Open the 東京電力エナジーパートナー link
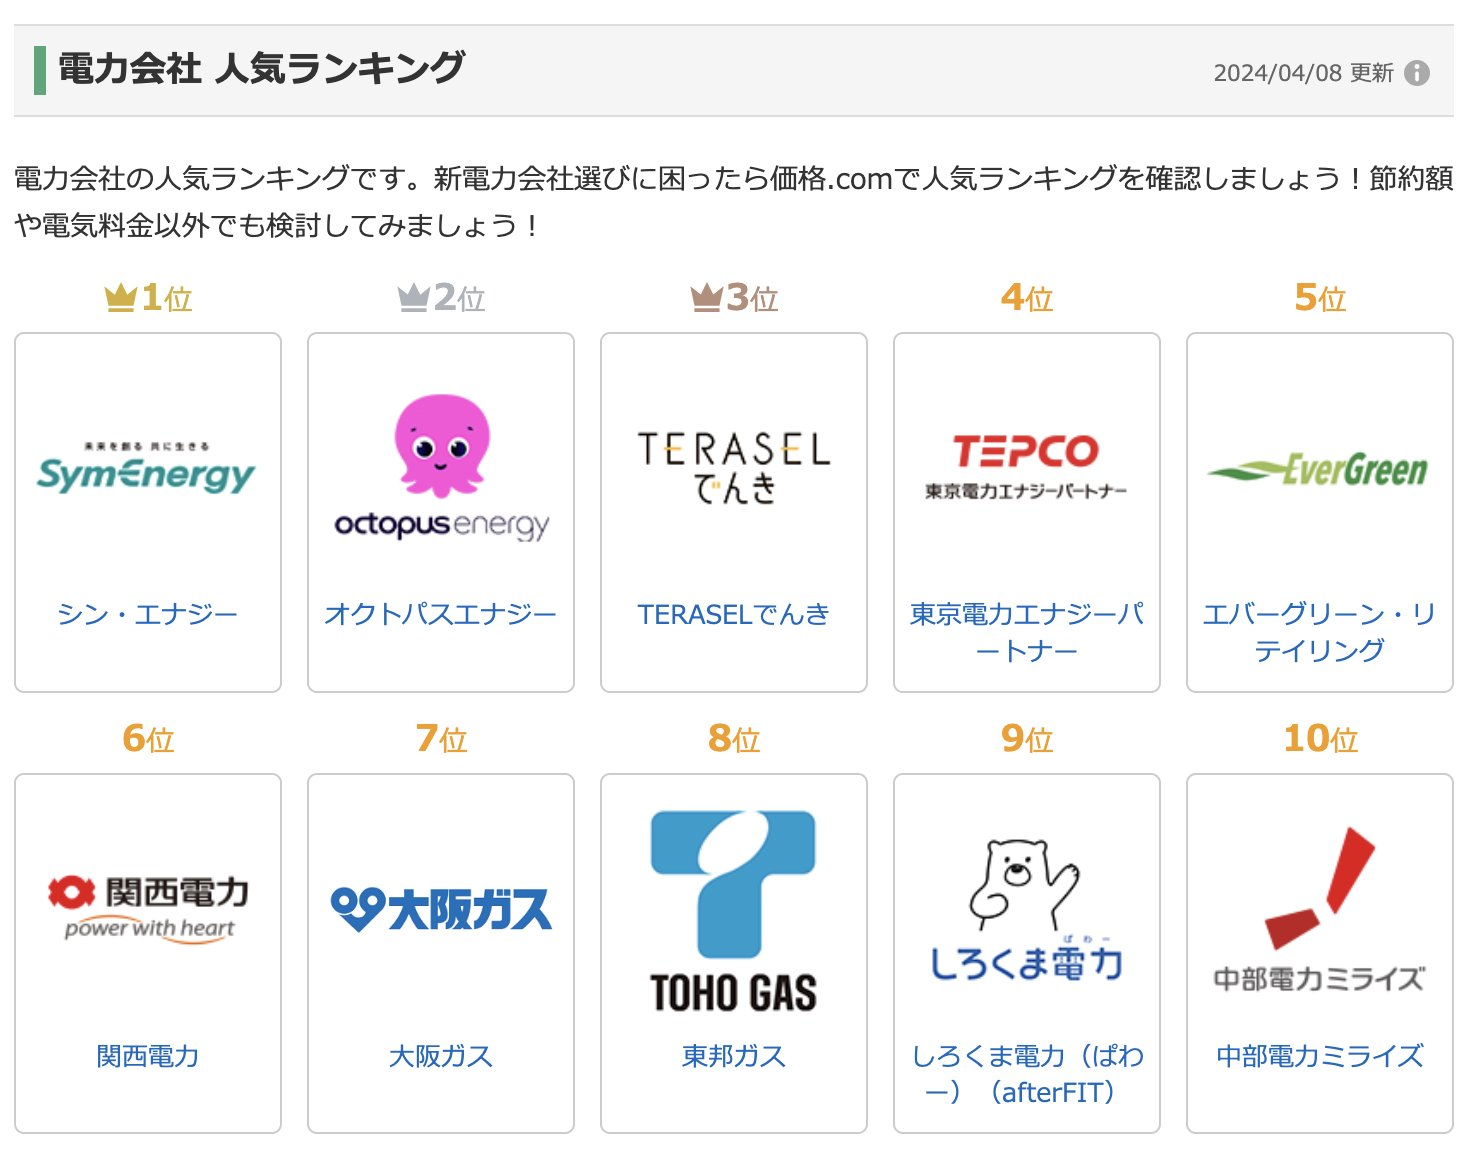 pos(1027,632)
